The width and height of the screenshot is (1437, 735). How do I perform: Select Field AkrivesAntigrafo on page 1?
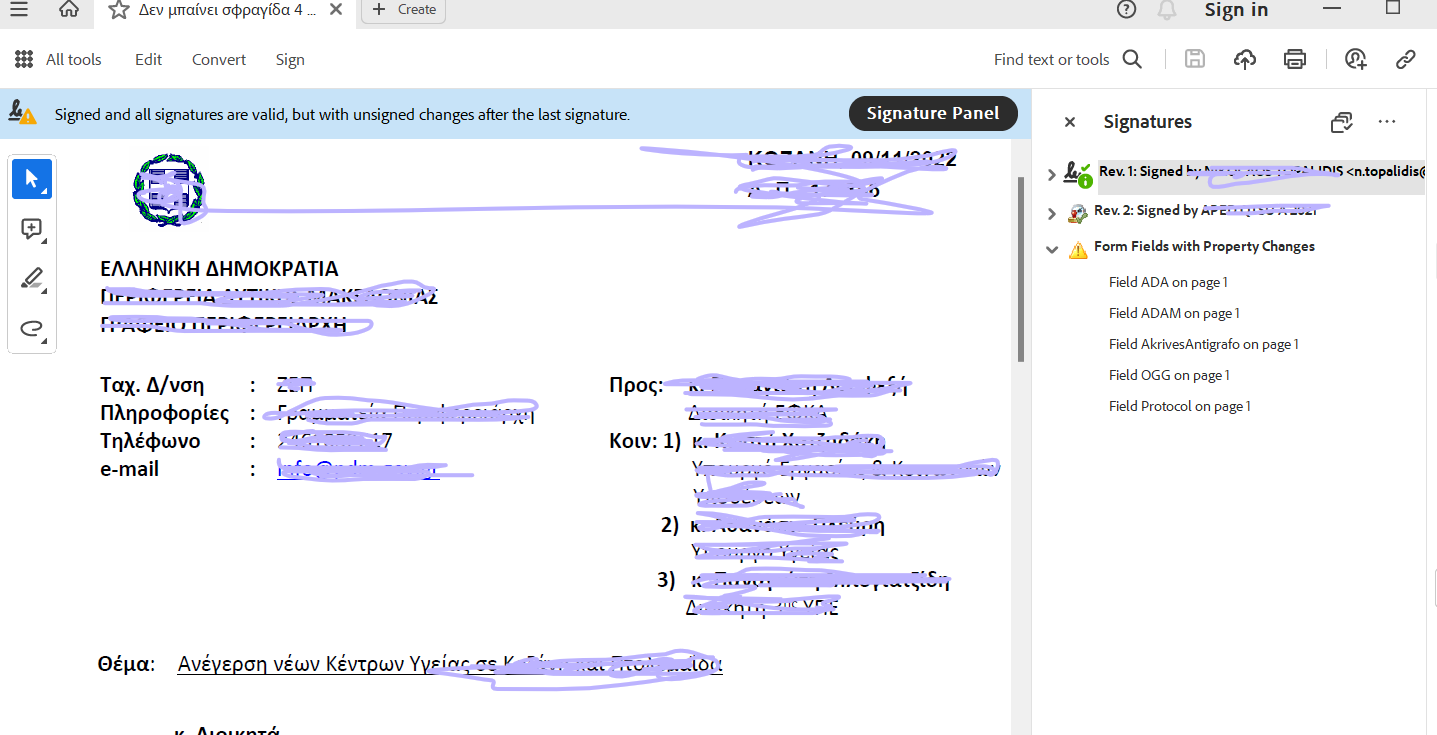(x=1203, y=344)
